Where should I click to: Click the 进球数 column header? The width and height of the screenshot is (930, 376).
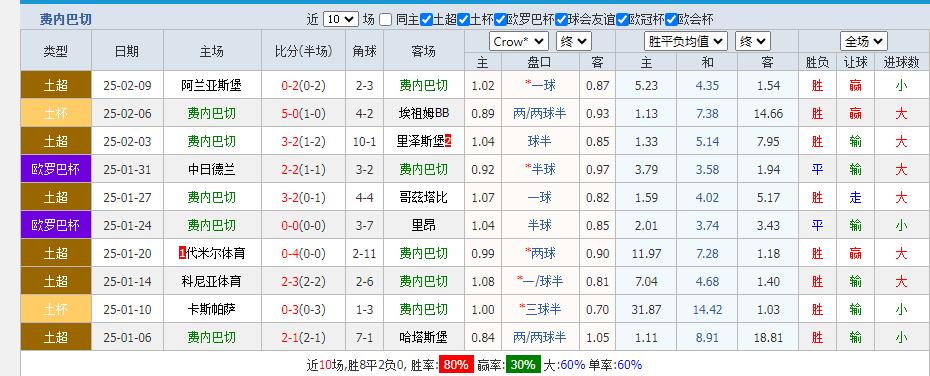click(901, 62)
